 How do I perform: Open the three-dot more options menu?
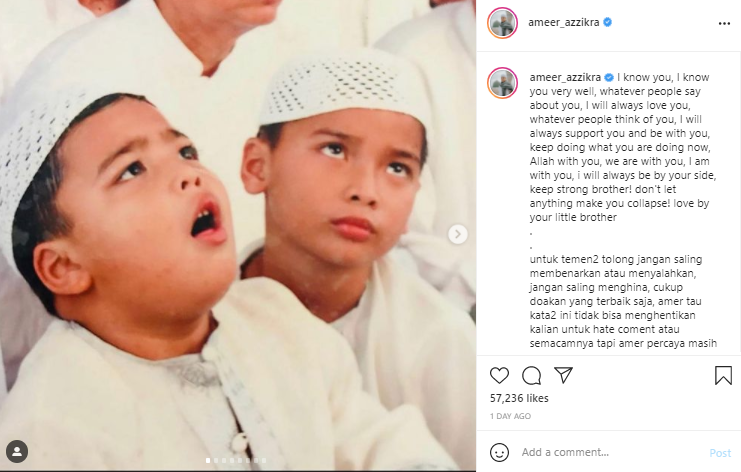724,23
